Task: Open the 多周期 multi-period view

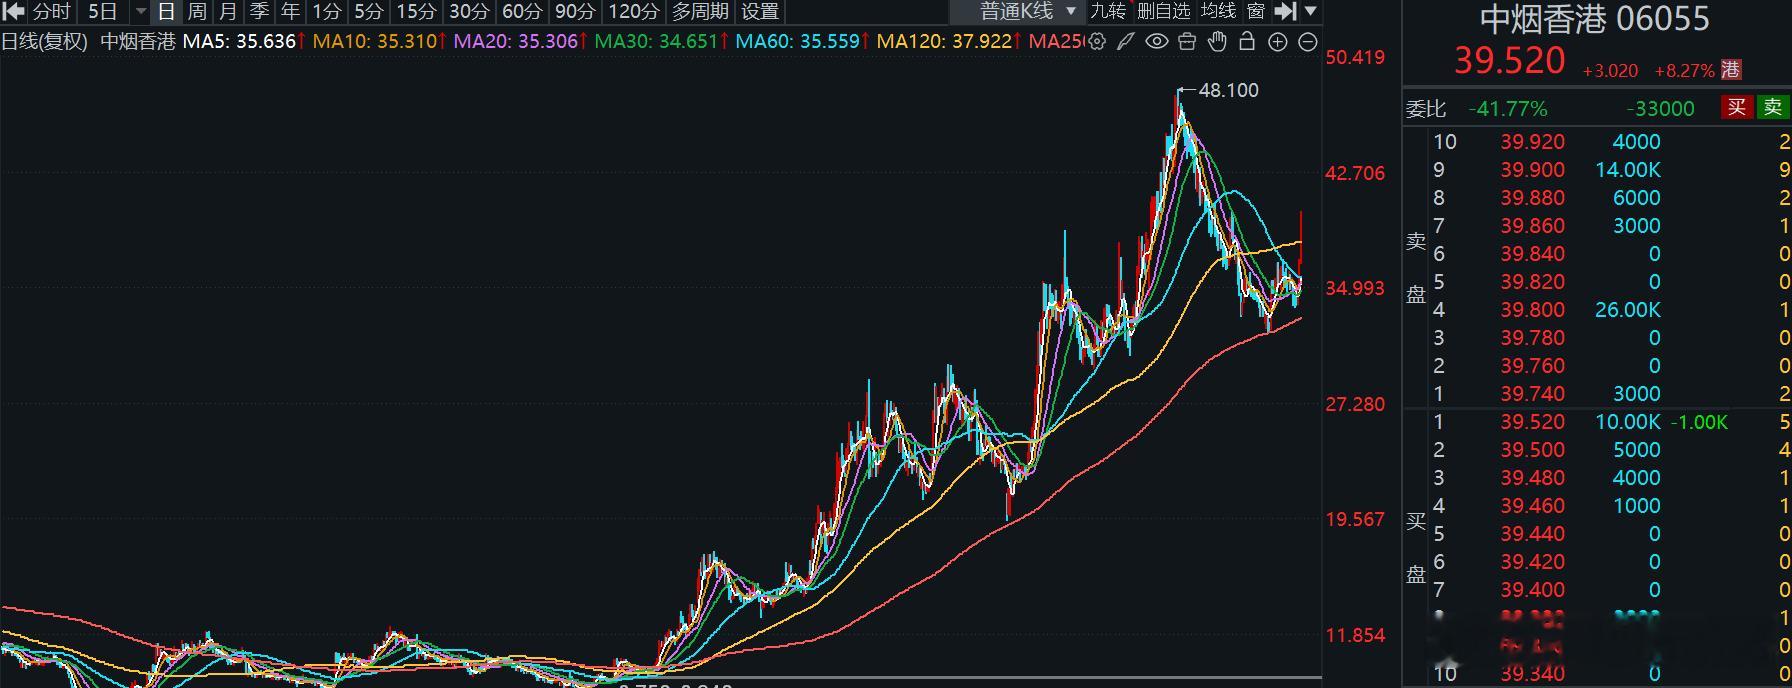Action: [700, 12]
